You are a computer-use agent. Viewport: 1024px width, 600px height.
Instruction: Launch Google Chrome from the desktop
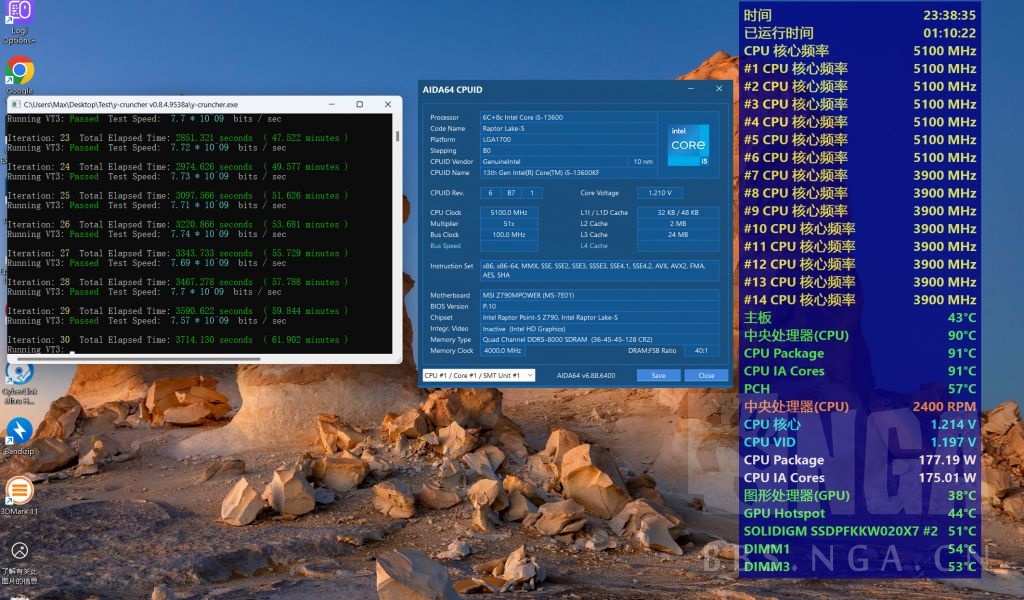click(19, 70)
